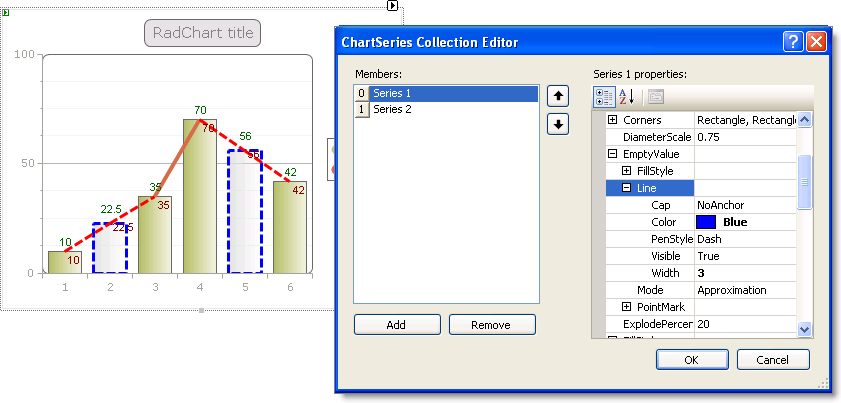Select the Mode property label
841x403 pixels.
tap(650, 290)
